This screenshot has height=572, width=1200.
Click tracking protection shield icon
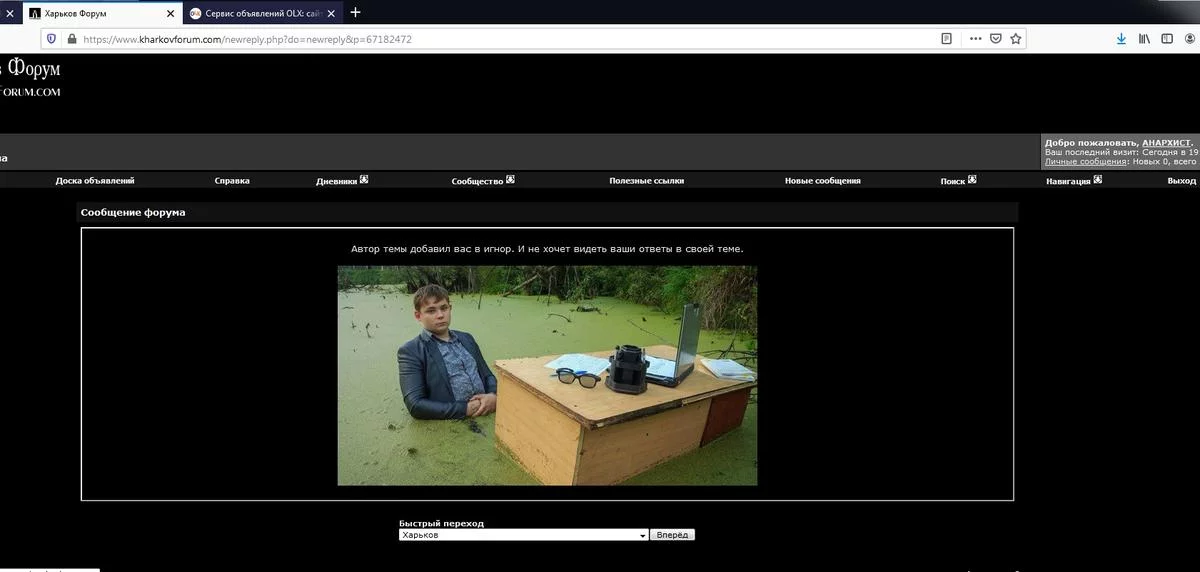click(52, 39)
